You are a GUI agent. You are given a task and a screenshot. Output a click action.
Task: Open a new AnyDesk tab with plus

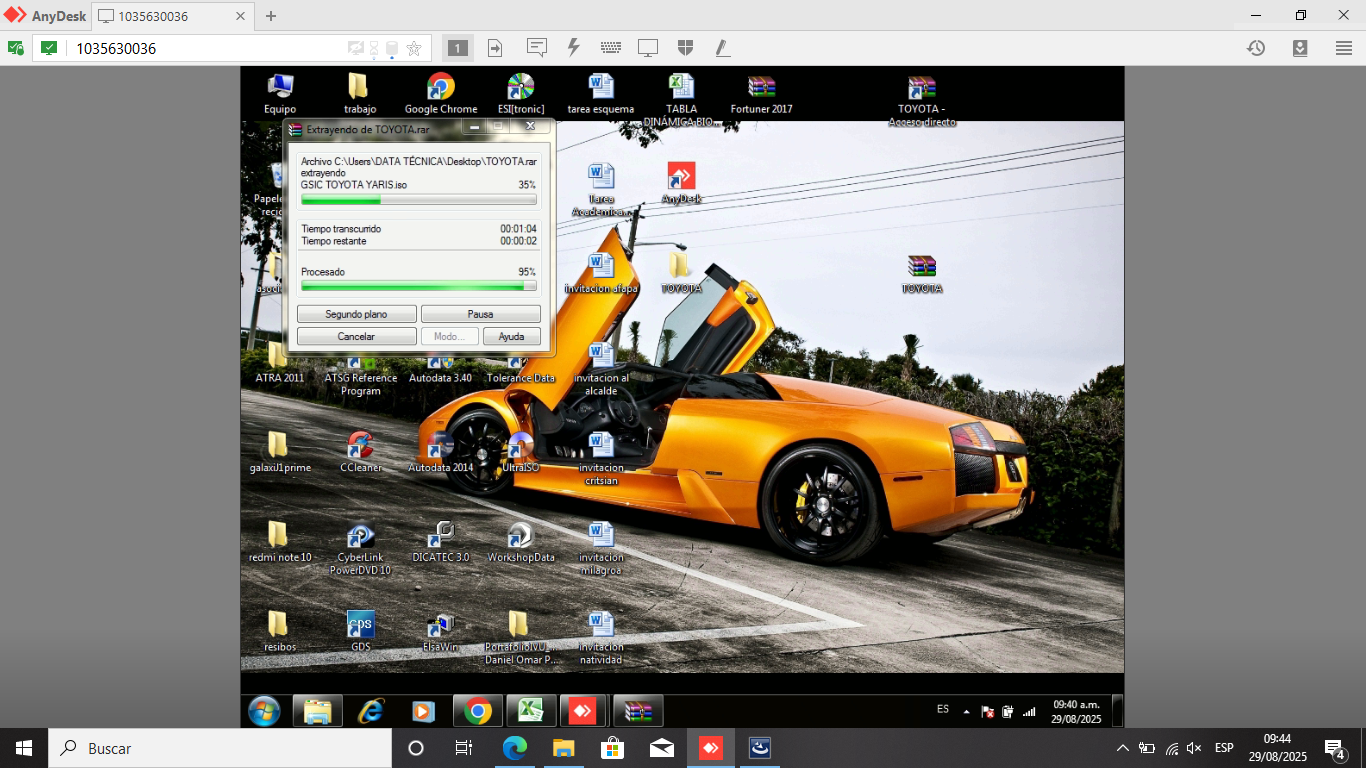tap(271, 16)
